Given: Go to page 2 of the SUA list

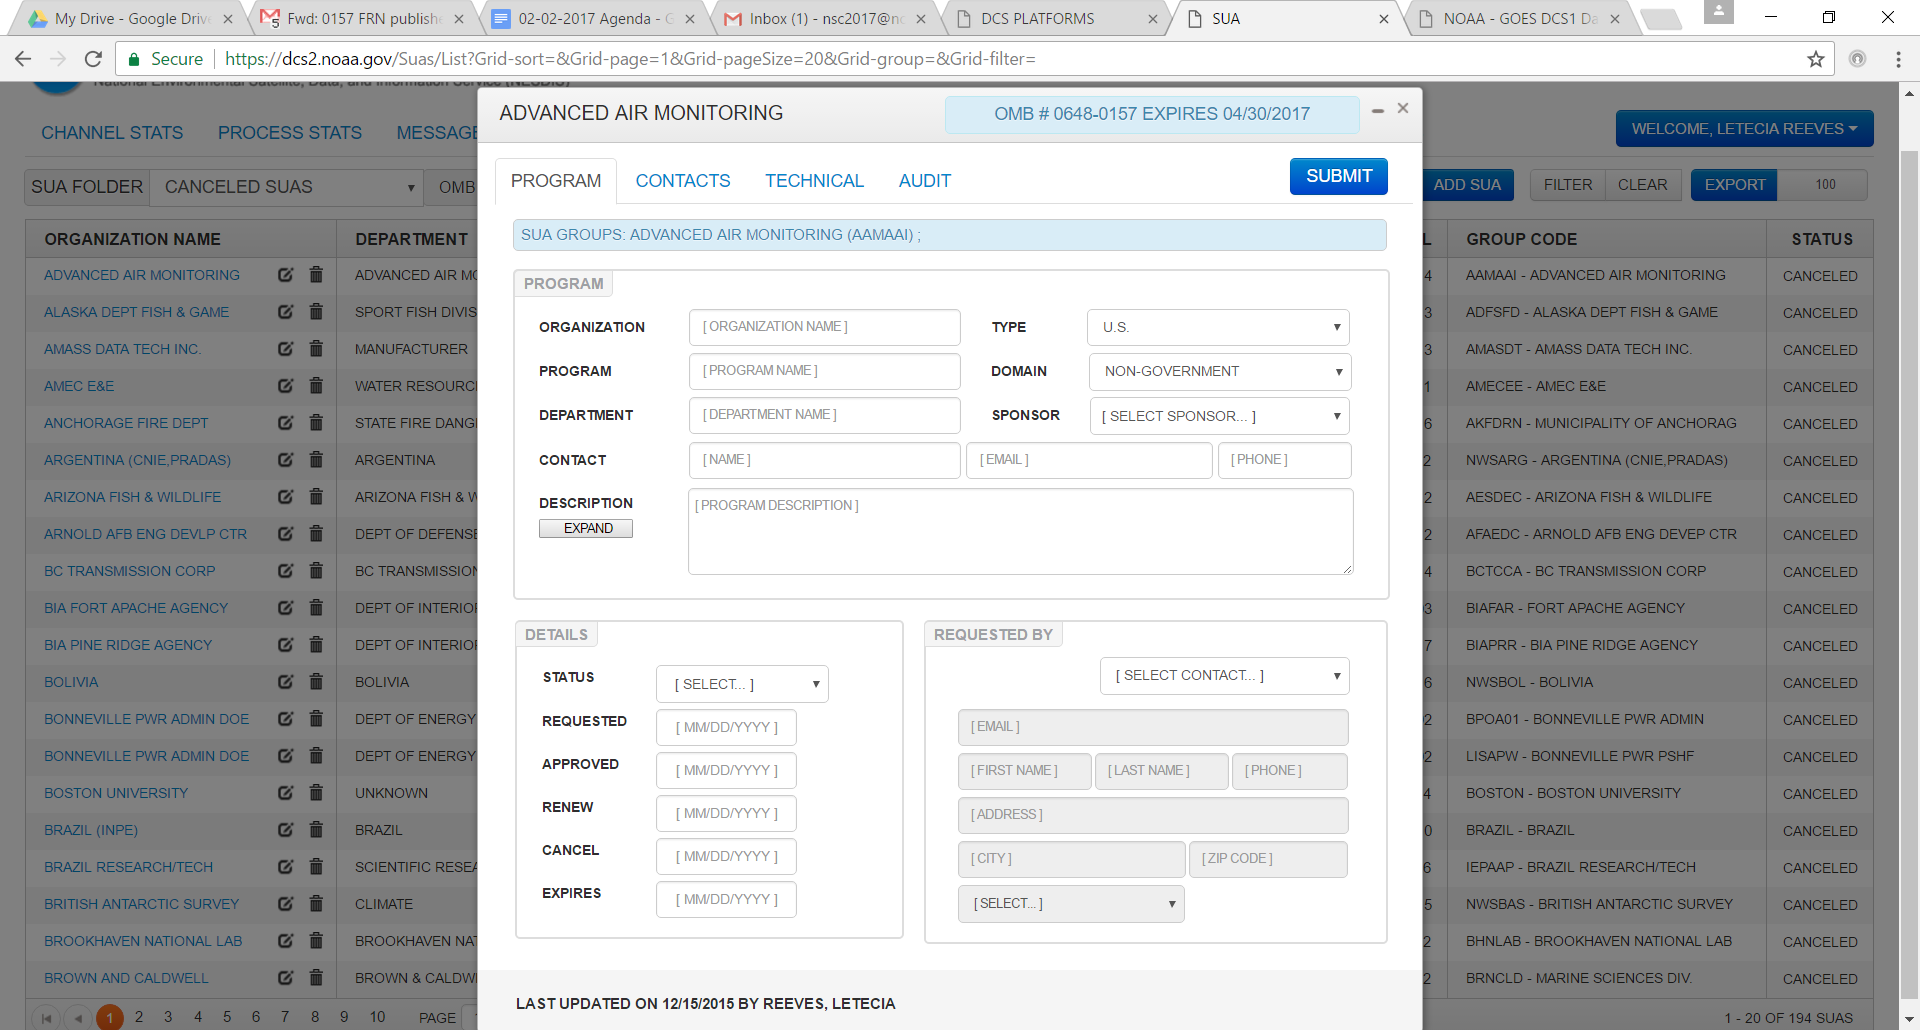Looking at the screenshot, I should [x=139, y=1017].
